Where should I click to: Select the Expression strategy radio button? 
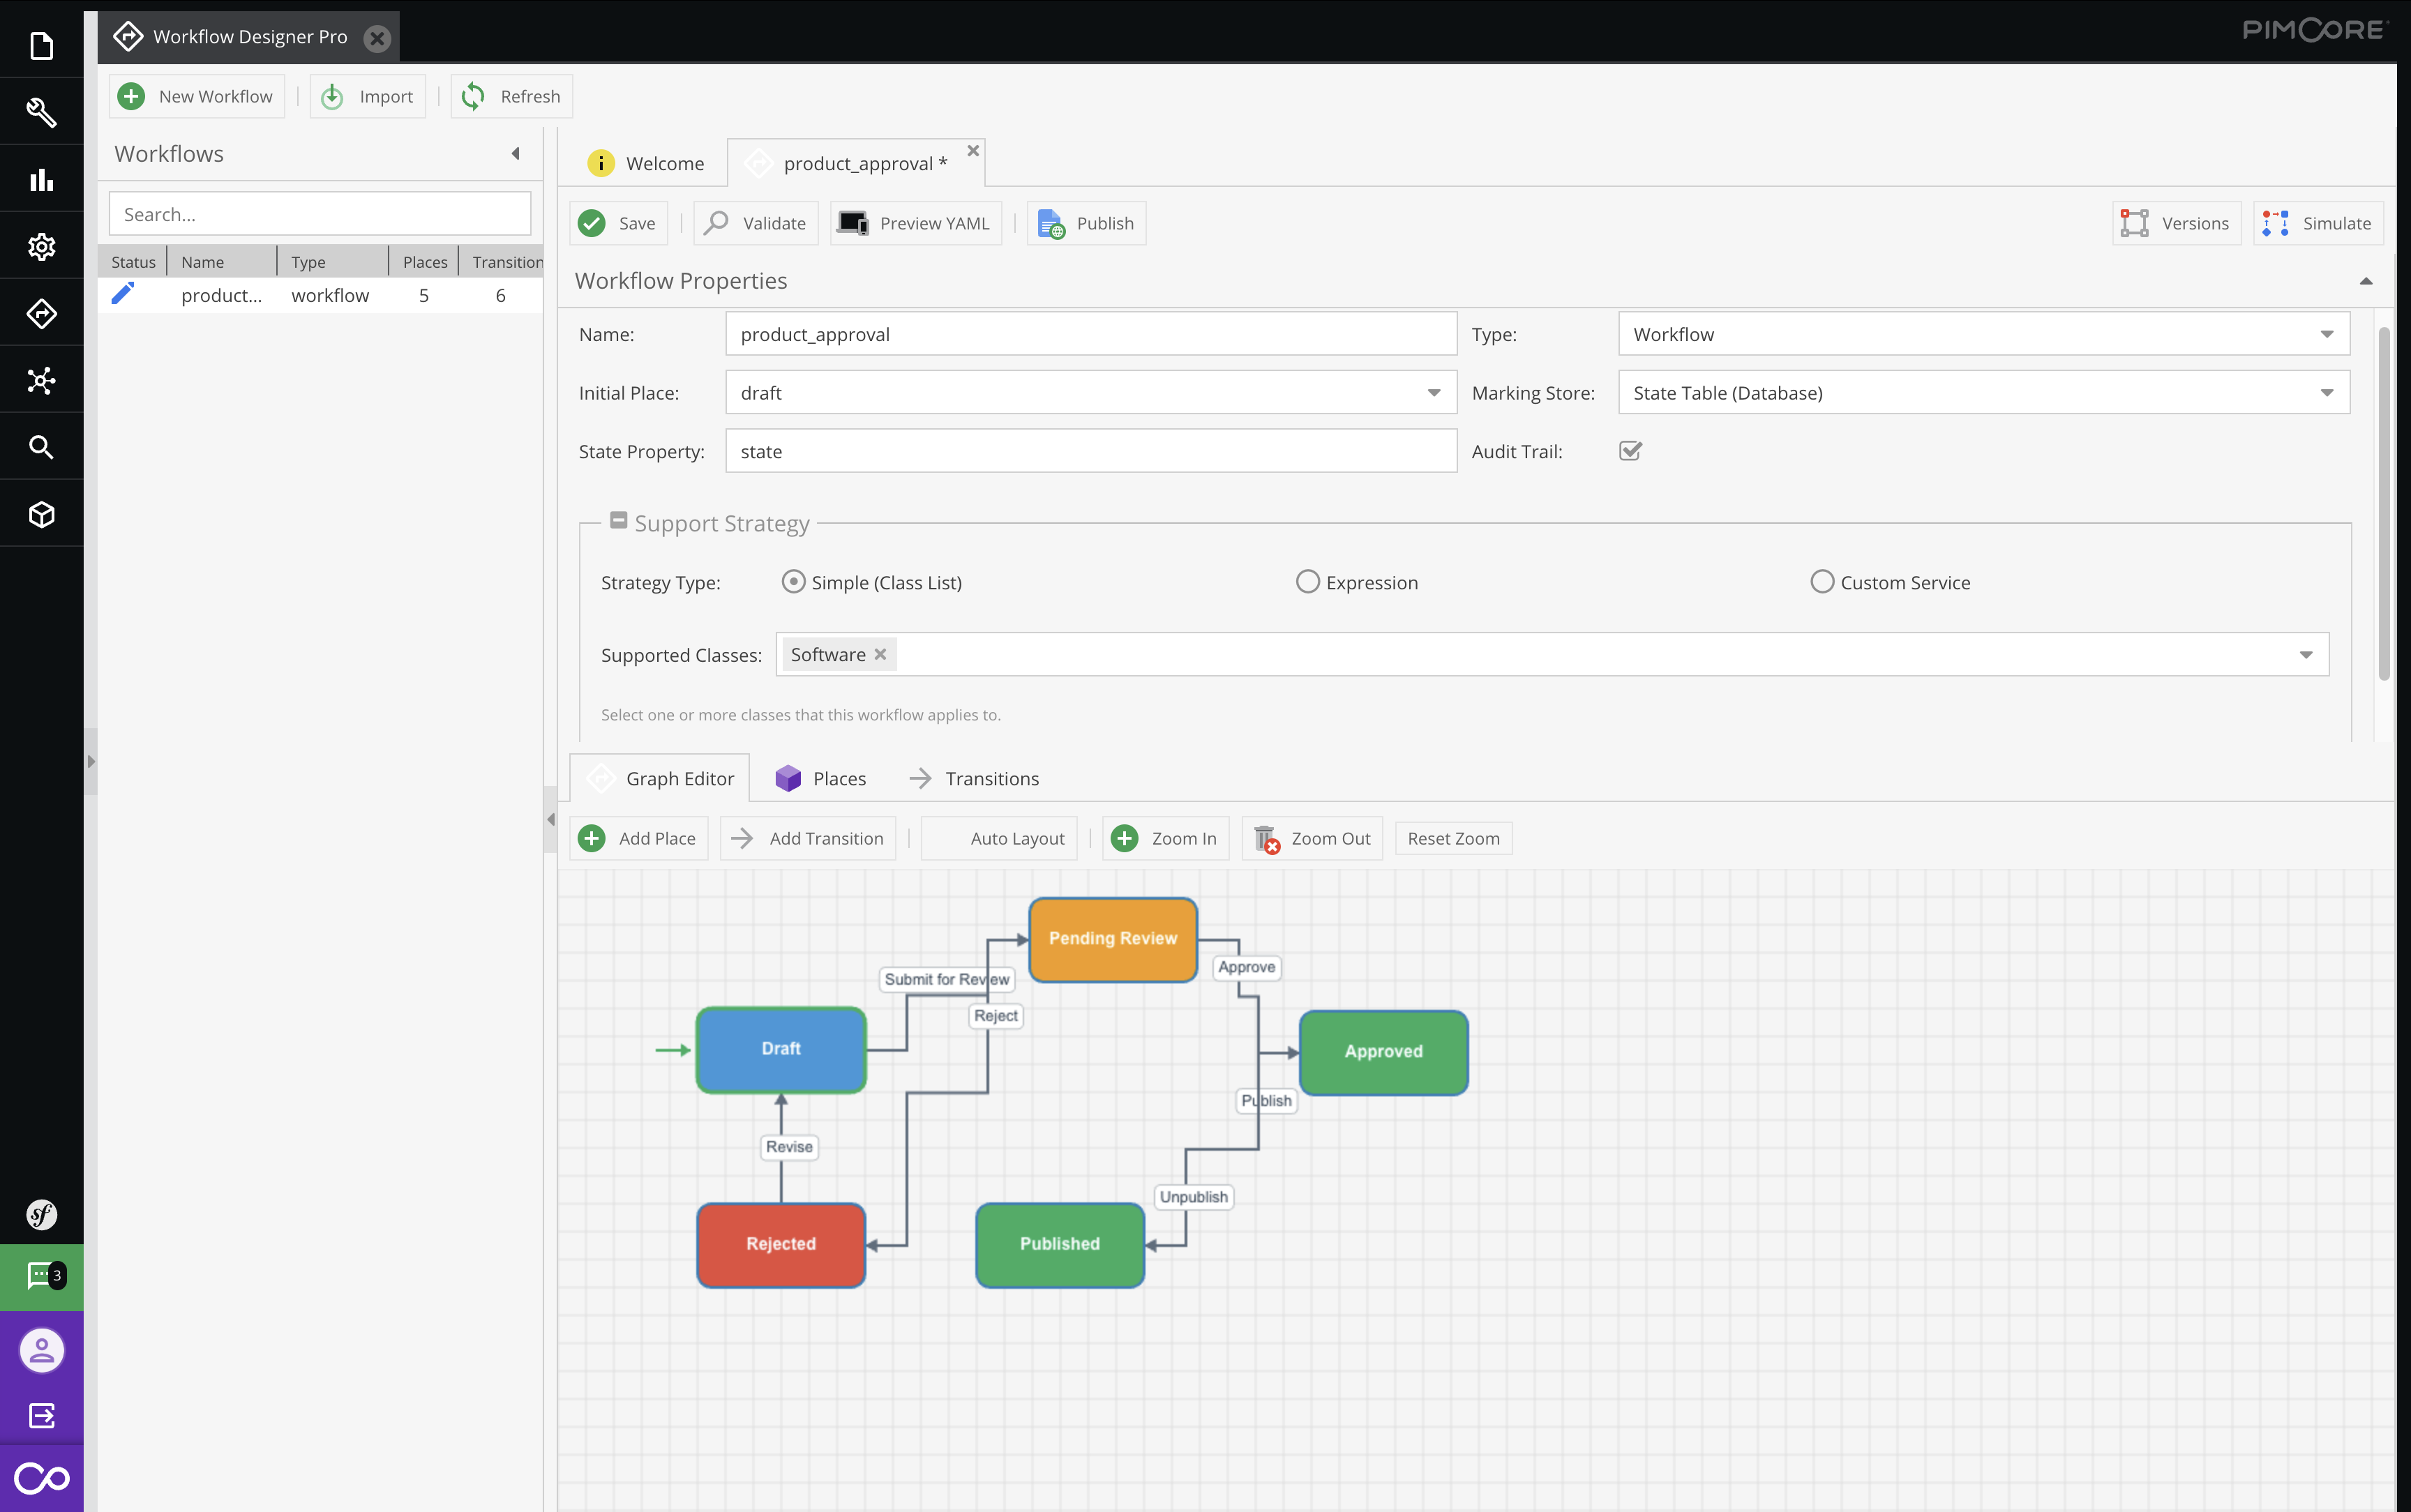point(1307,581)
